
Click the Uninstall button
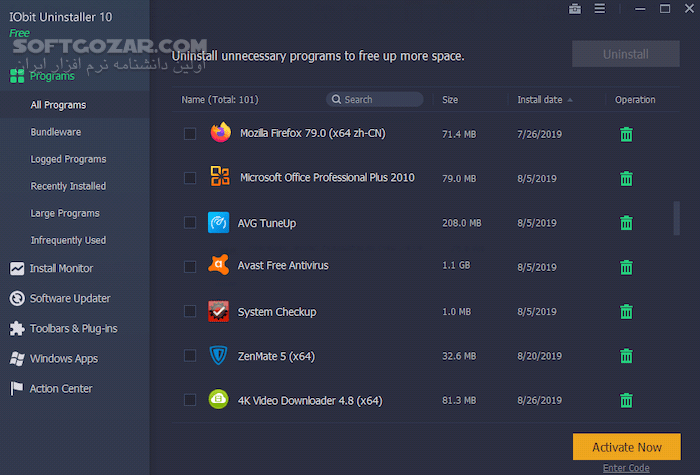626,54
